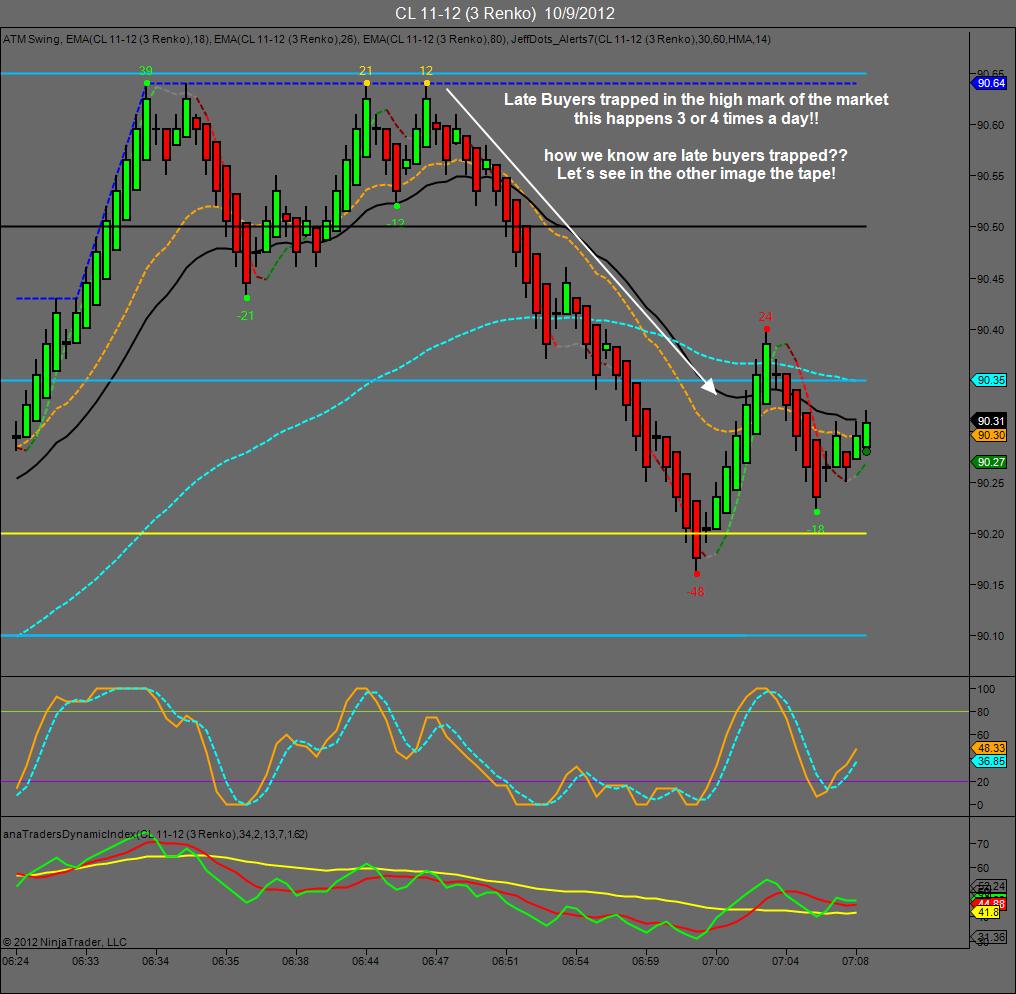The height and width of the screenshot is (994, 1016).
Task: Select the white trend arrow annotation
Action: tap(581, 241)
